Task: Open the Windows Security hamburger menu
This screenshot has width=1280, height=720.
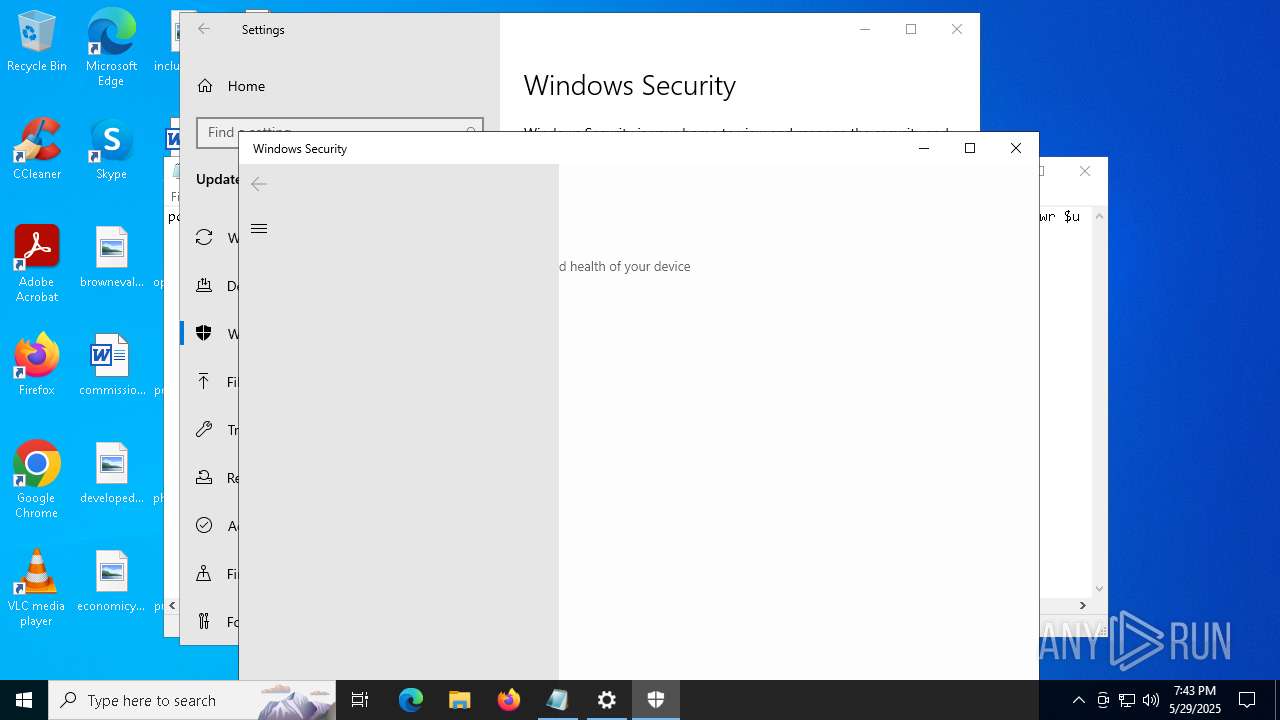Action: (259, 229)
